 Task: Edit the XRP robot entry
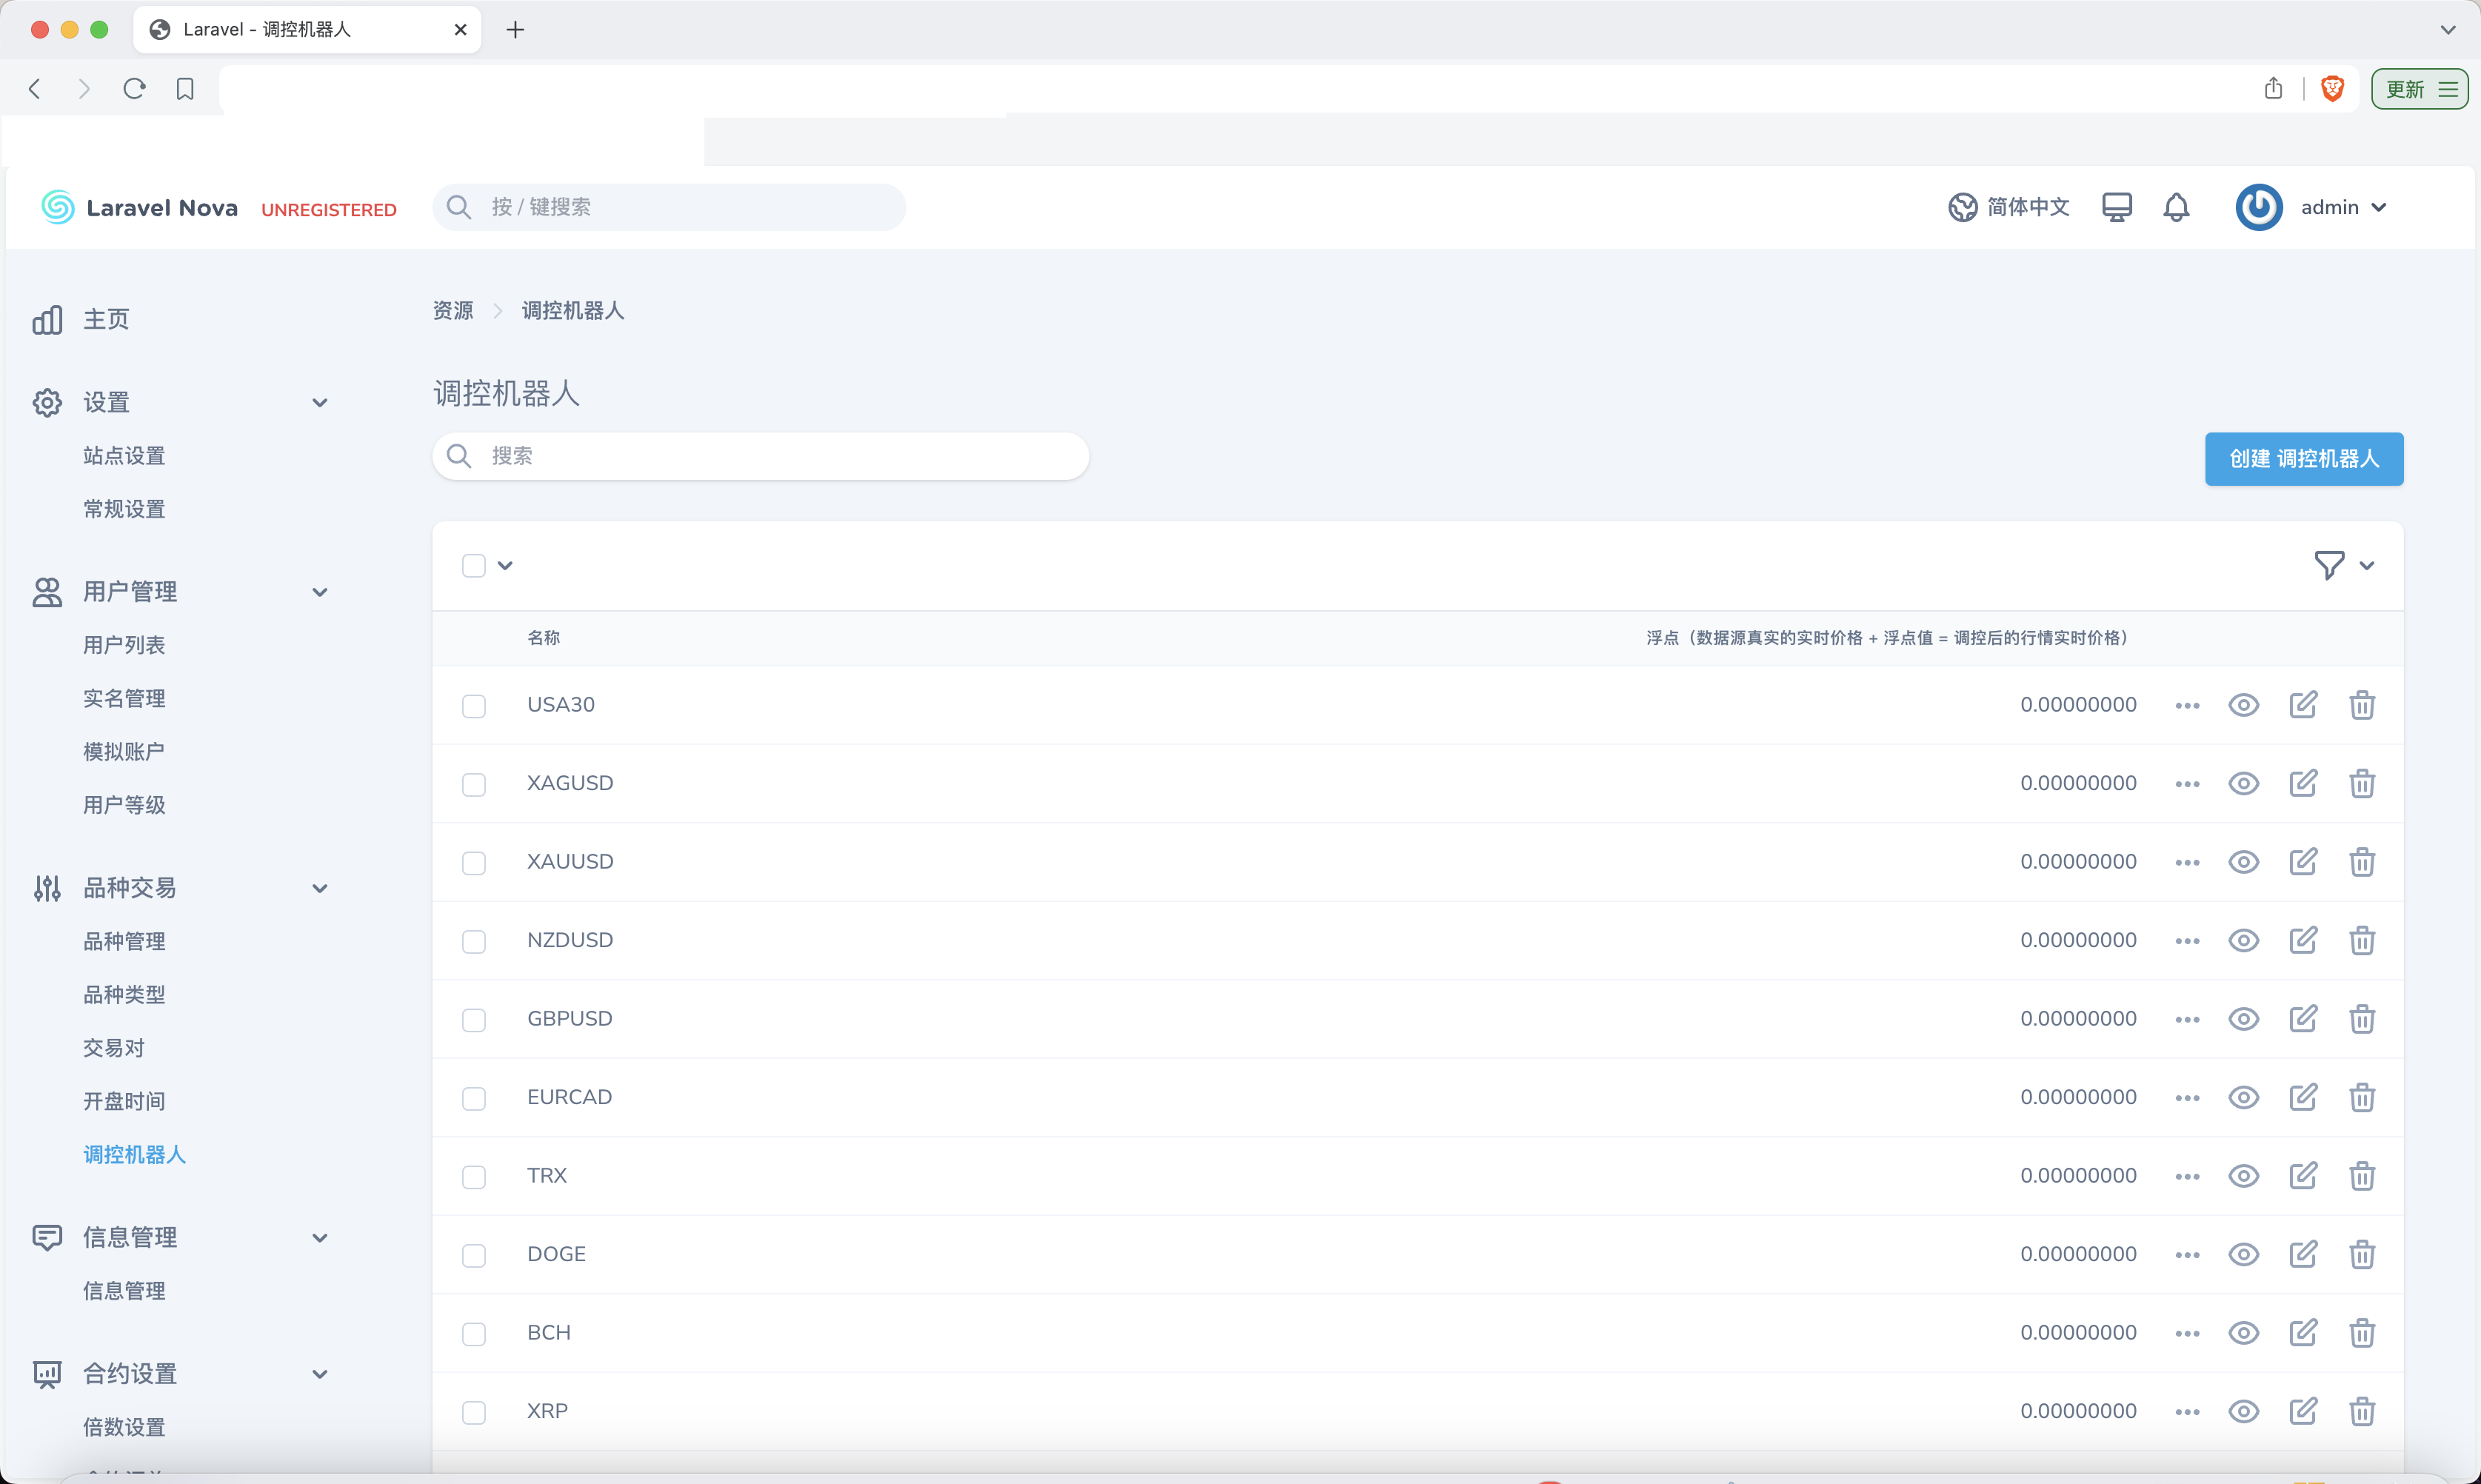click(2303, 1411)
